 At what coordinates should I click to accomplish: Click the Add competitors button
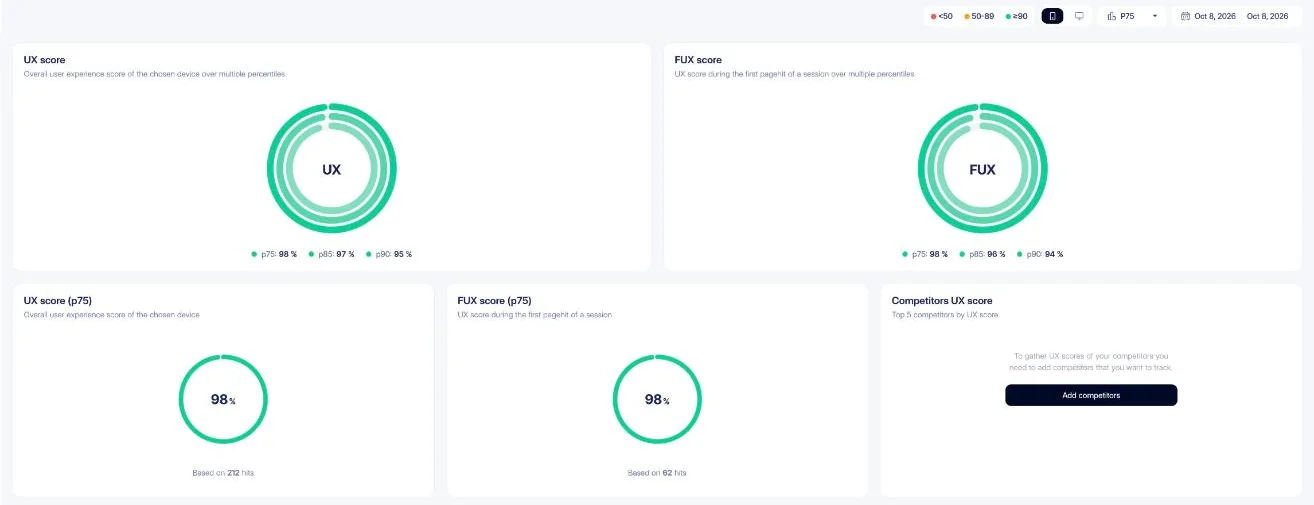point(1091,395)
